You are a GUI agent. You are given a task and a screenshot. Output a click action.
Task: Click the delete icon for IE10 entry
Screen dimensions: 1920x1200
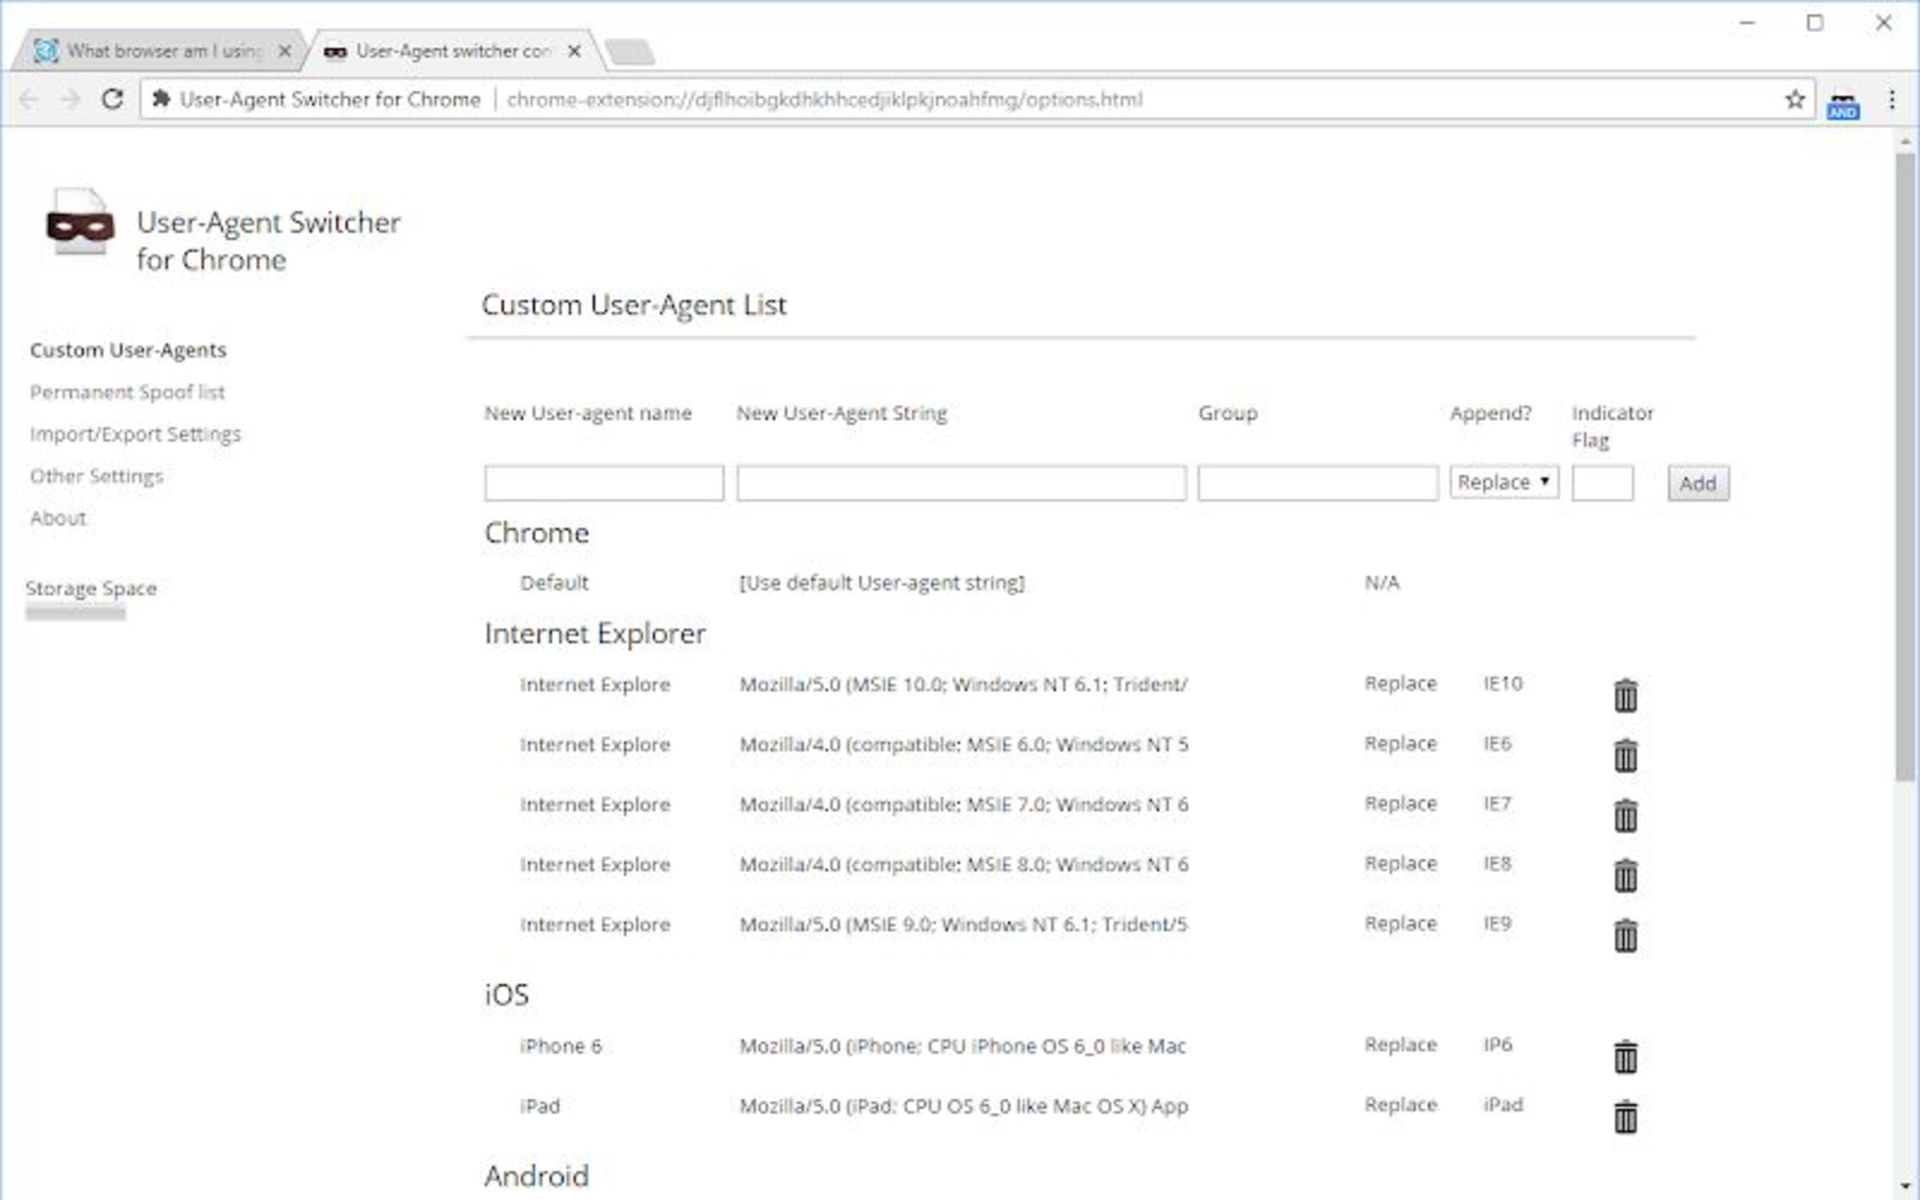(x=1627, y=695)
